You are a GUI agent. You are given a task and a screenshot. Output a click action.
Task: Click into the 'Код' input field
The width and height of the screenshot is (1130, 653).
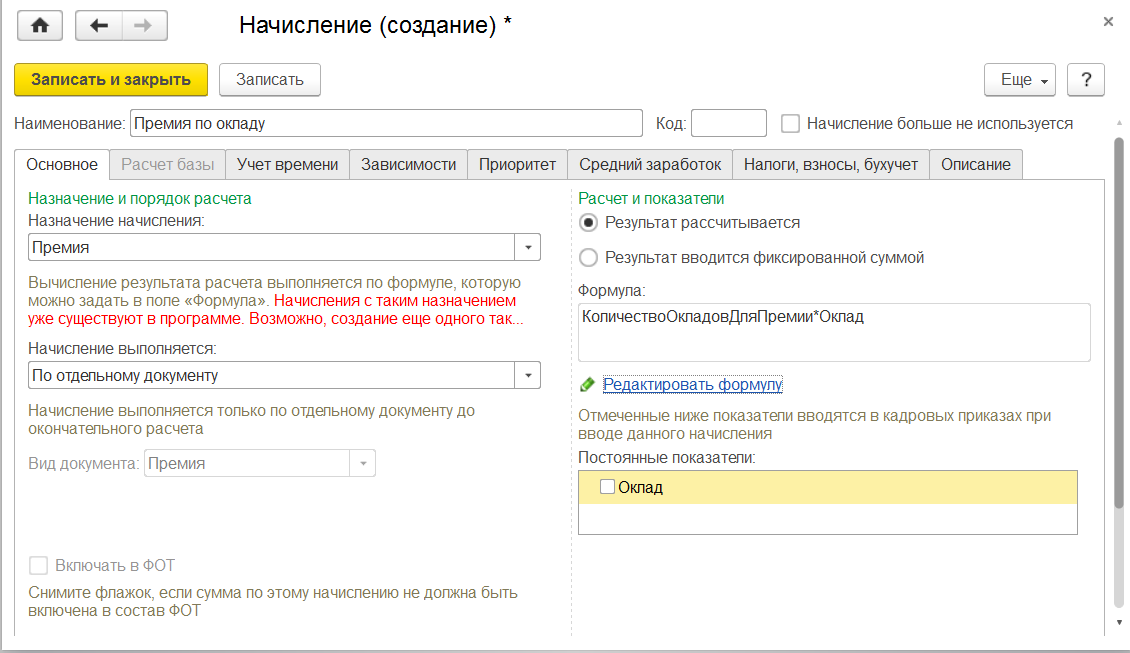click(x=728, y=124)
